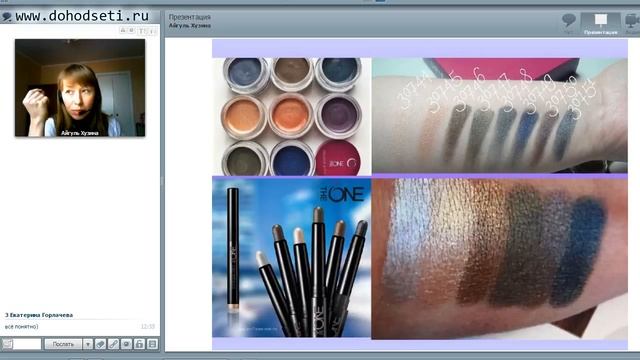Click the eraser icon in chat toolbar
640x360 pixels.
100,344
